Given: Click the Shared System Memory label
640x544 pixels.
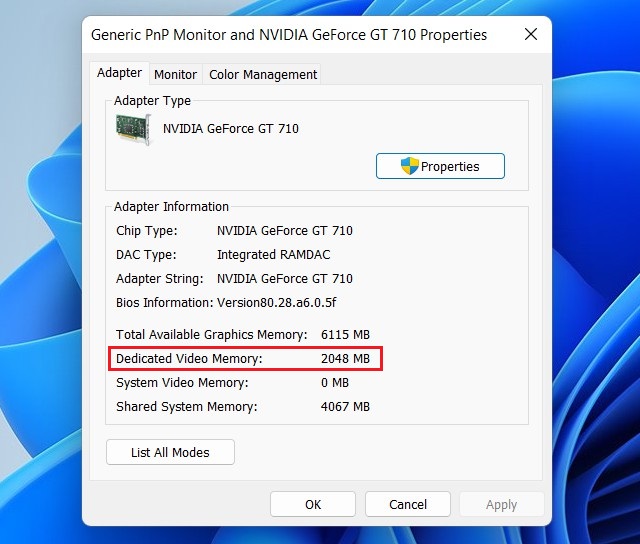Looking at the screenshot, I should [x=187, y=407].
